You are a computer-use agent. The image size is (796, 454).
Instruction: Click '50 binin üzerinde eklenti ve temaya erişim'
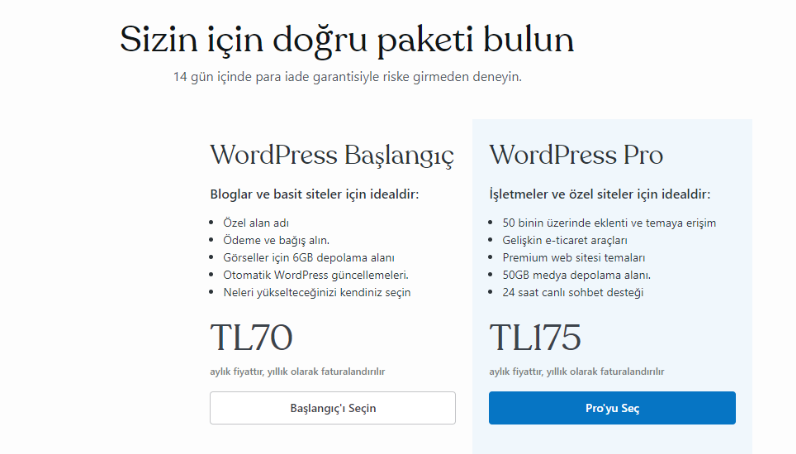[609, 223]
